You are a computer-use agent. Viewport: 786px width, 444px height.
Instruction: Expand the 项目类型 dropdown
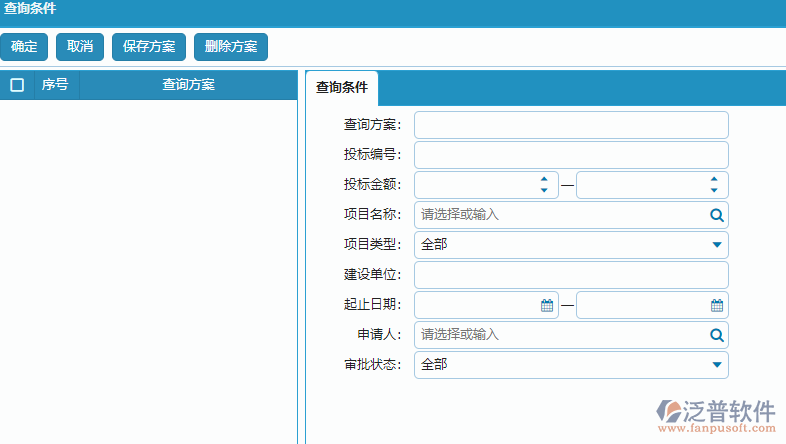(716, 245)
